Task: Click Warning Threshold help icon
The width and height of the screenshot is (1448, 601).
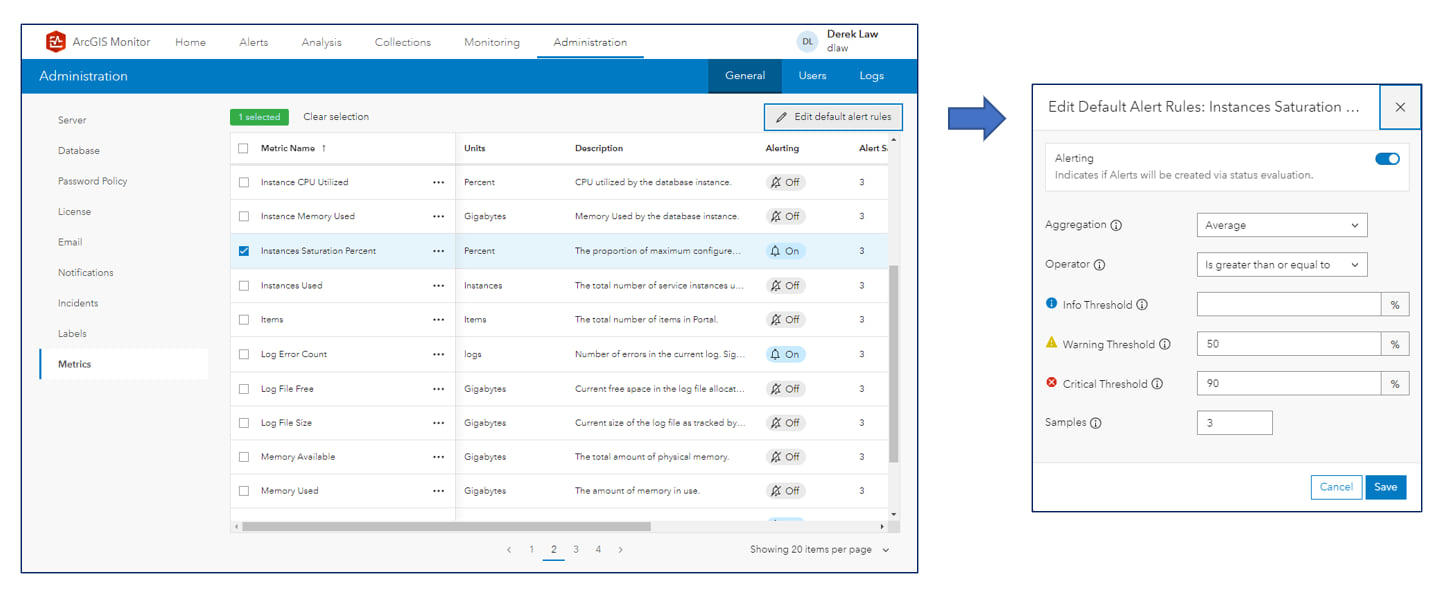Action: [x=1164, y=344]
